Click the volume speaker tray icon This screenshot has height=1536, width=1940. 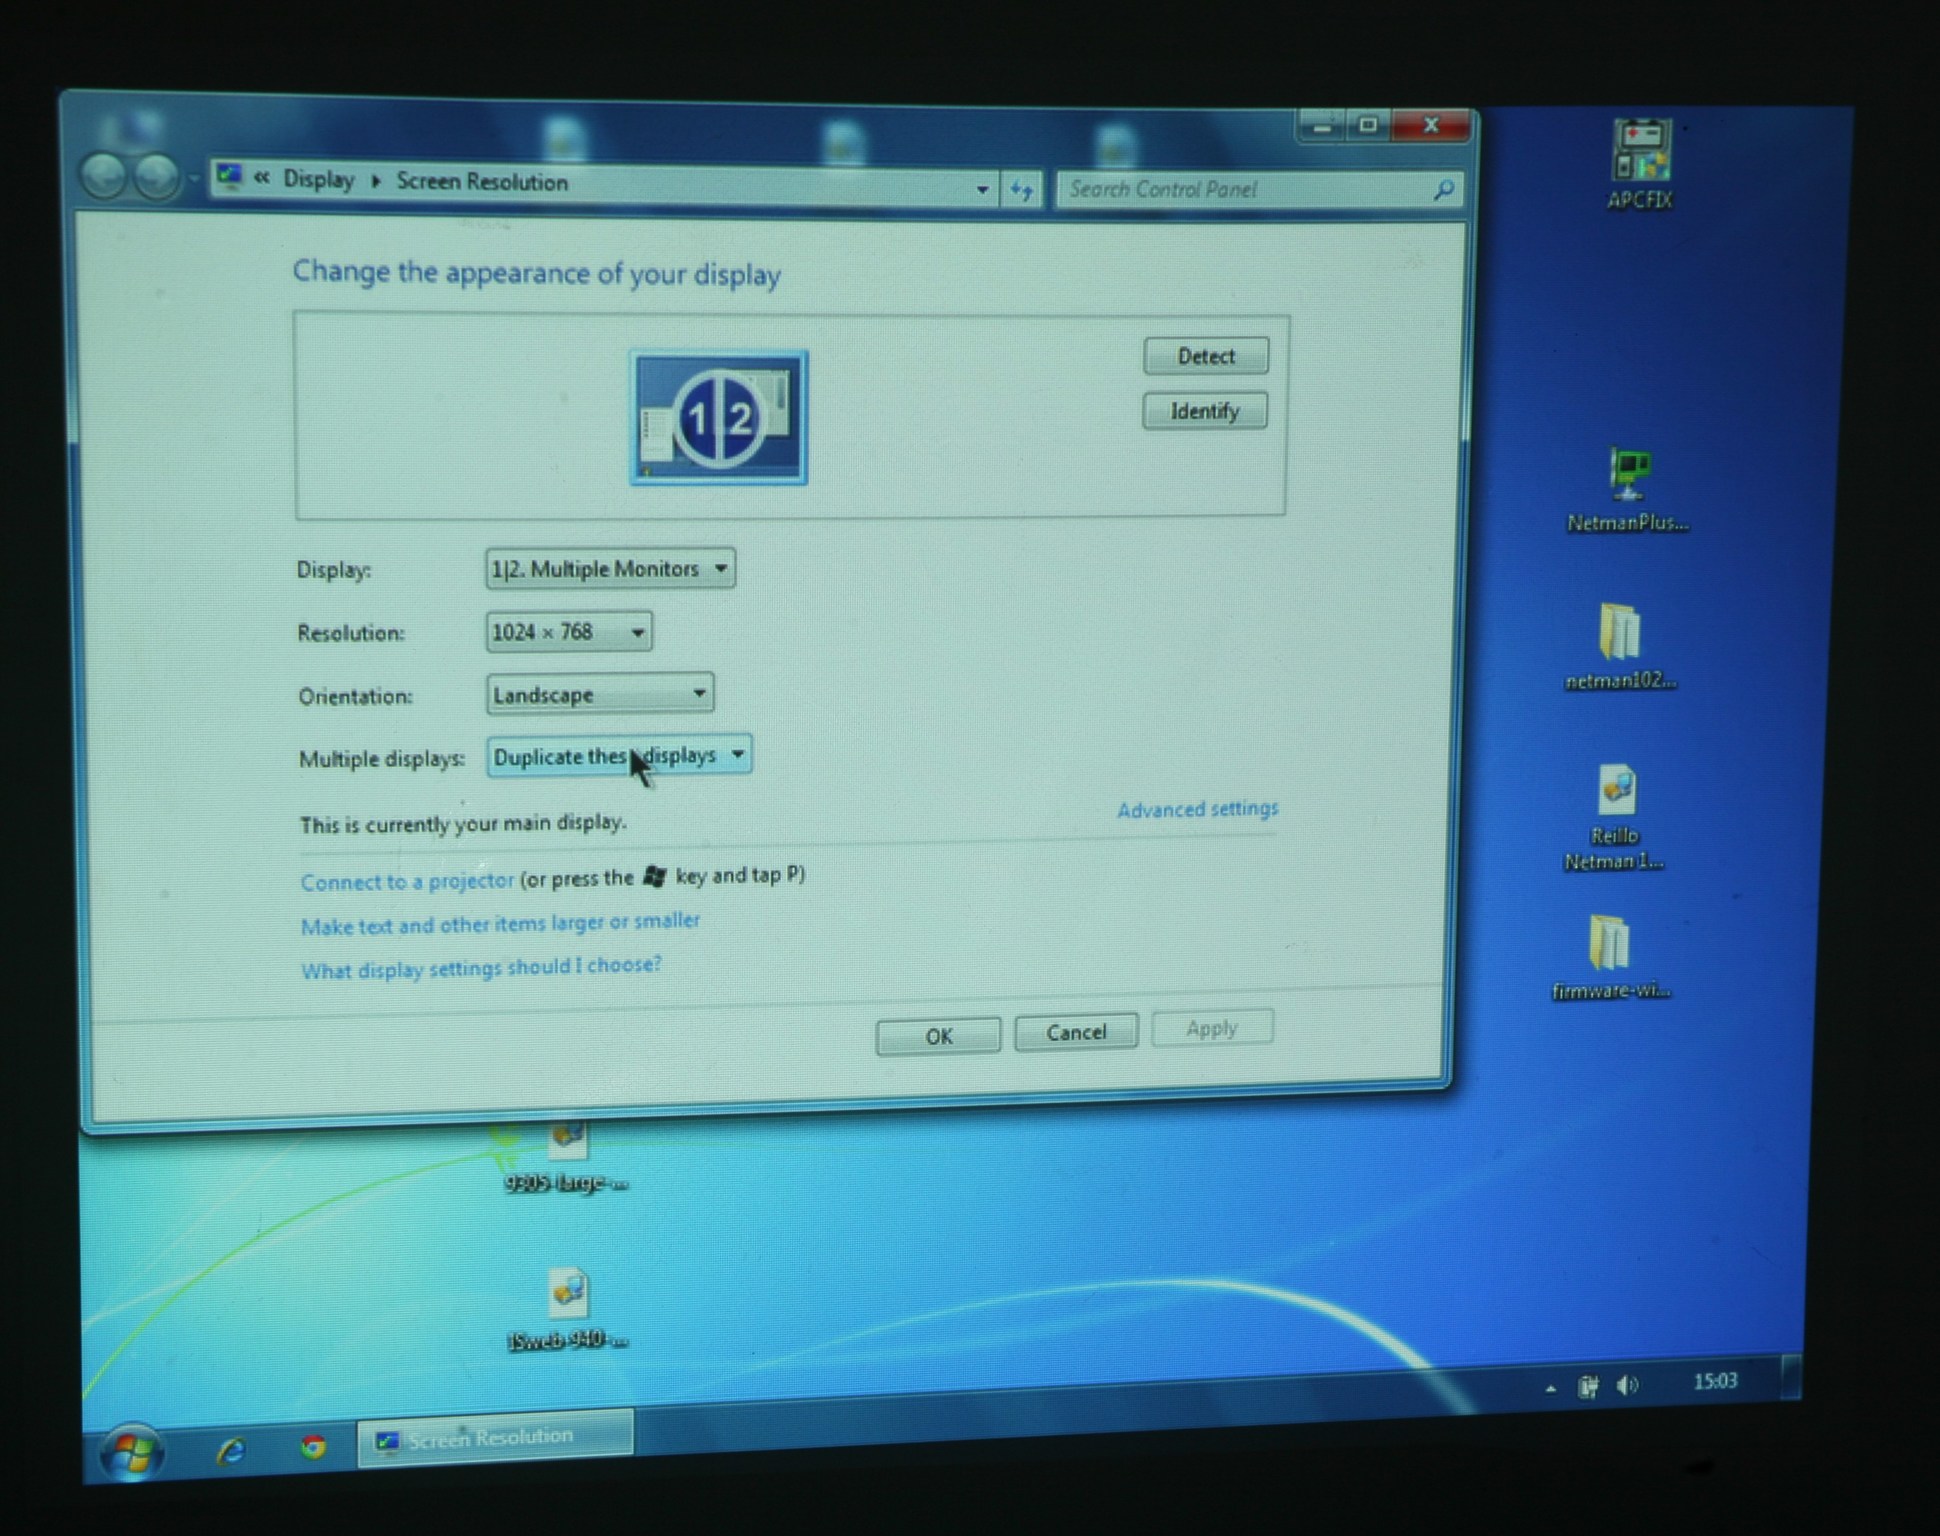tap(1628, 1385)
